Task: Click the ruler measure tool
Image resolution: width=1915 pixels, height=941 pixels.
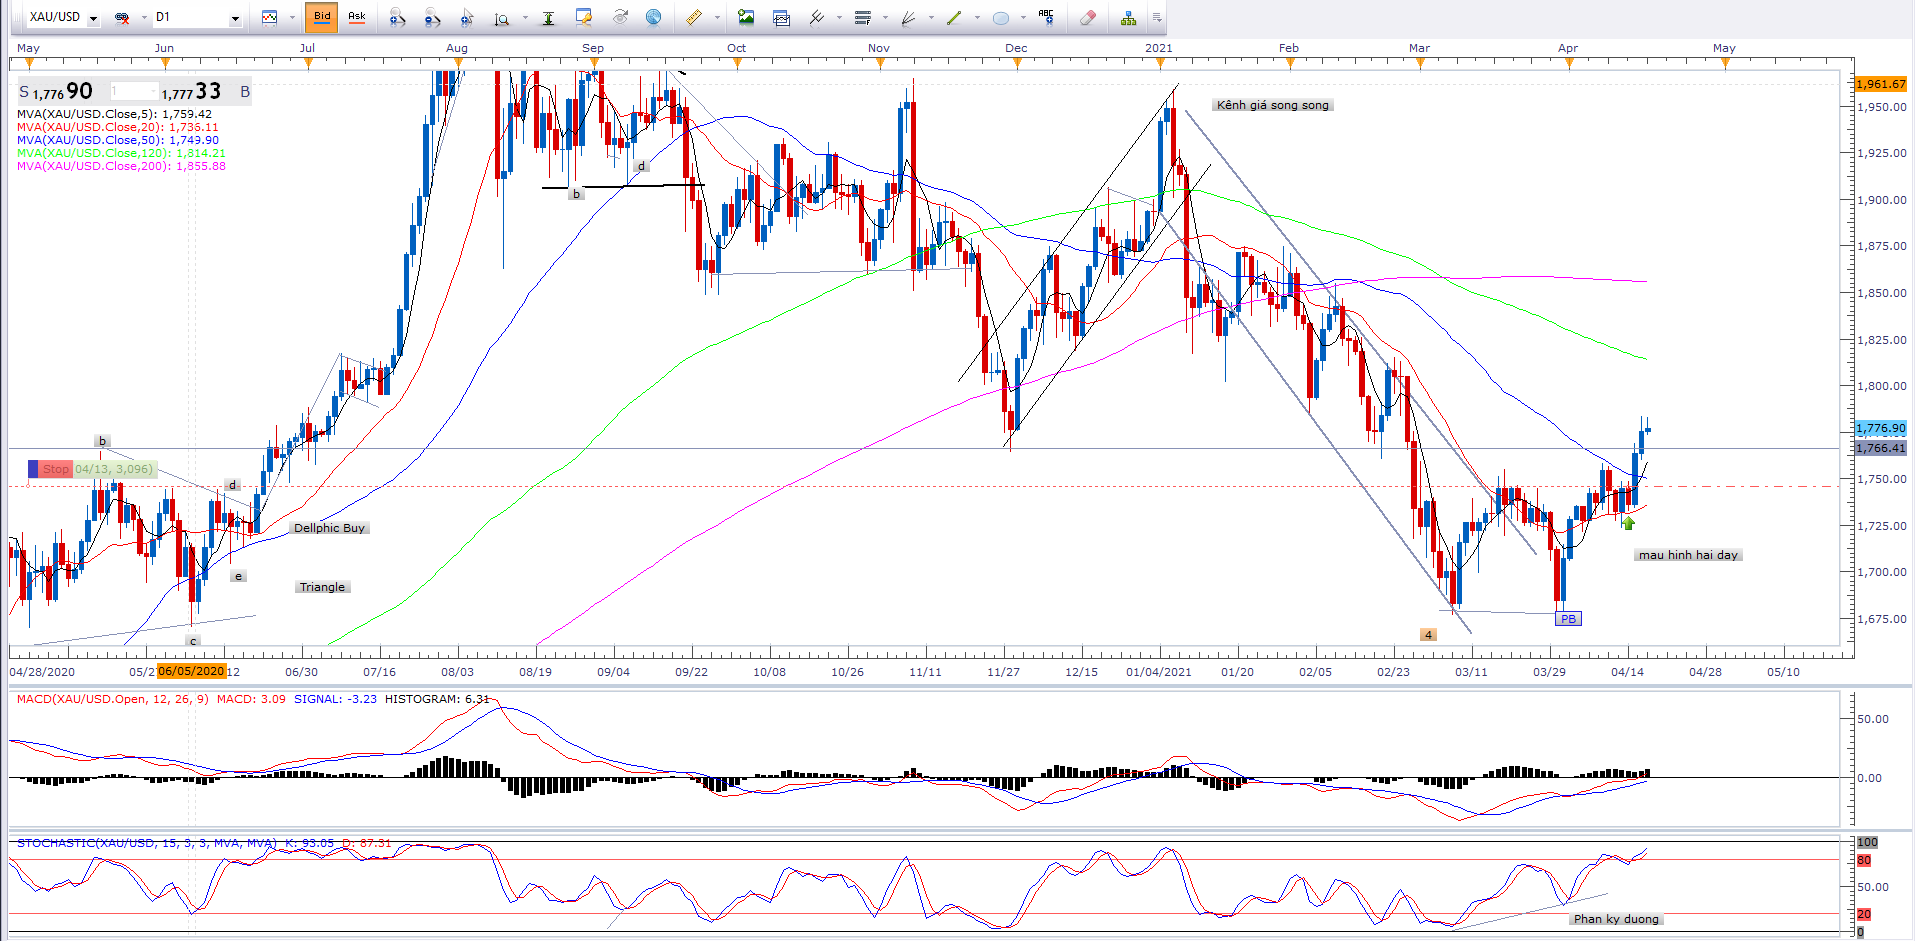Action: click(x=693, y=17)
